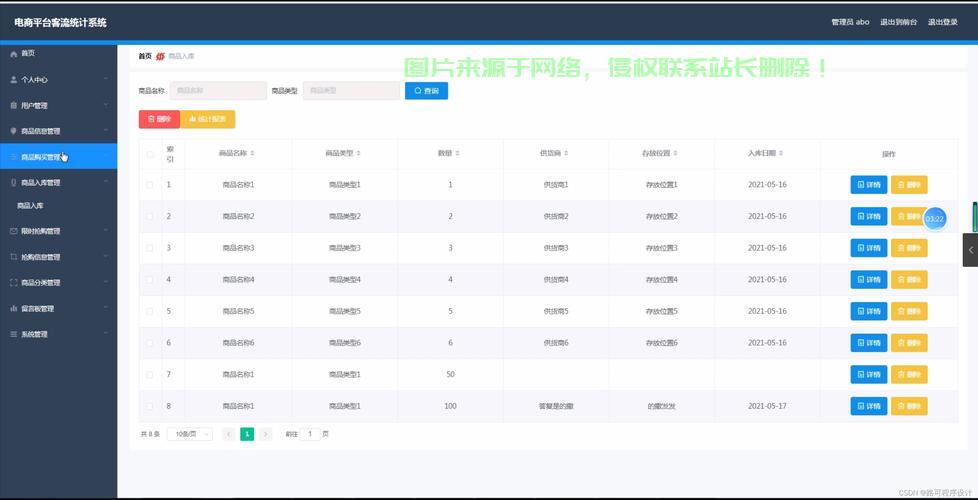Click the collapse arrow tab on right edge
Screen dimensions: 978x500
coord(971,250)
